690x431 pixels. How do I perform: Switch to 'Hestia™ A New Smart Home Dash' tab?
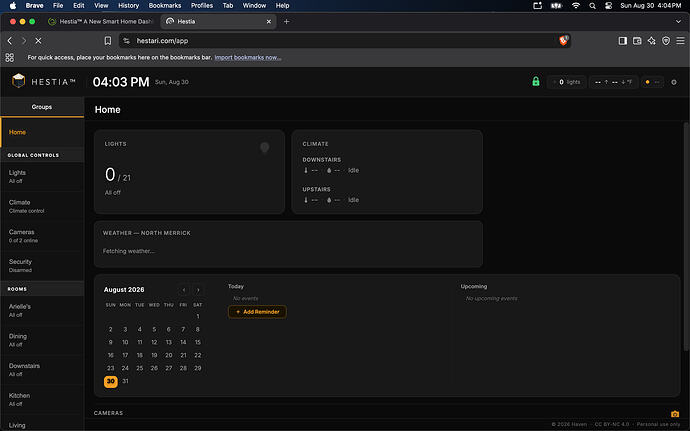(x=102, y=21)
